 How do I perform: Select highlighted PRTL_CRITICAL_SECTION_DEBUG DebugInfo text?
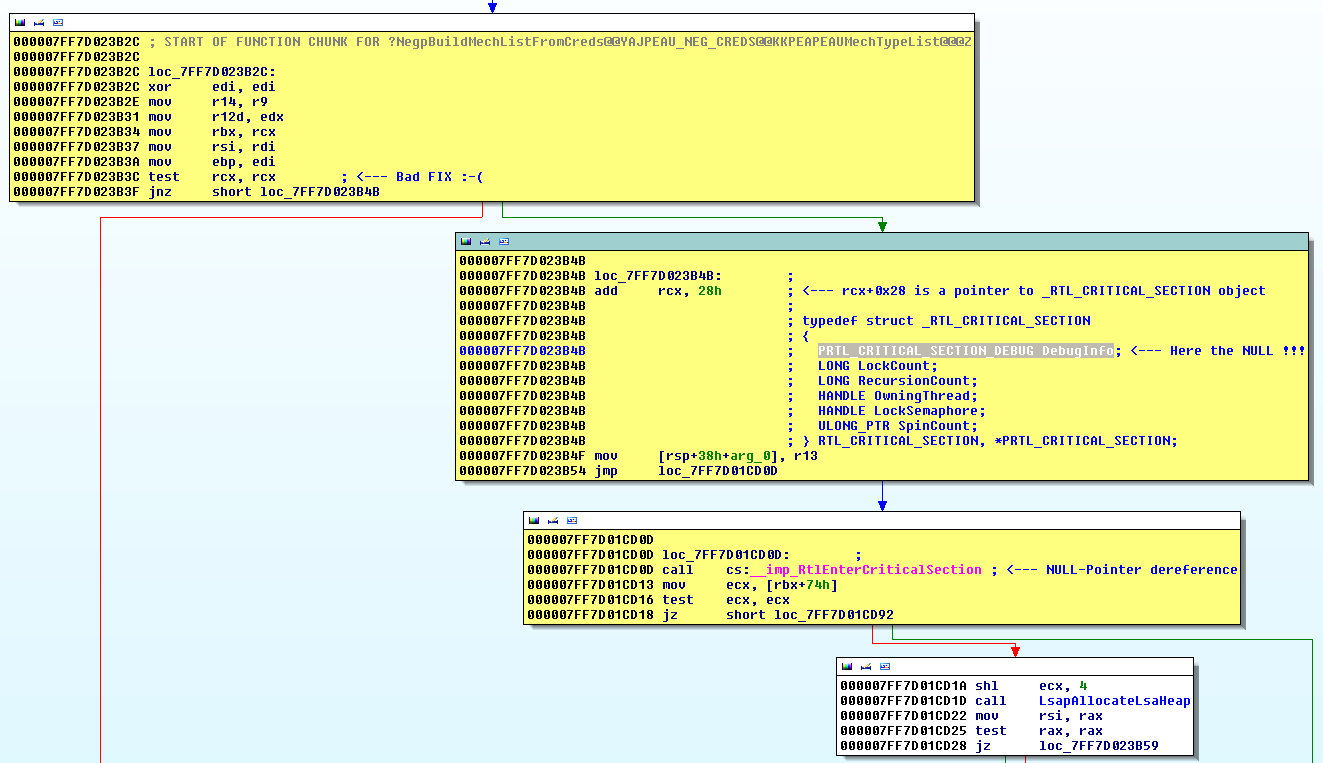tap(965, 351)
